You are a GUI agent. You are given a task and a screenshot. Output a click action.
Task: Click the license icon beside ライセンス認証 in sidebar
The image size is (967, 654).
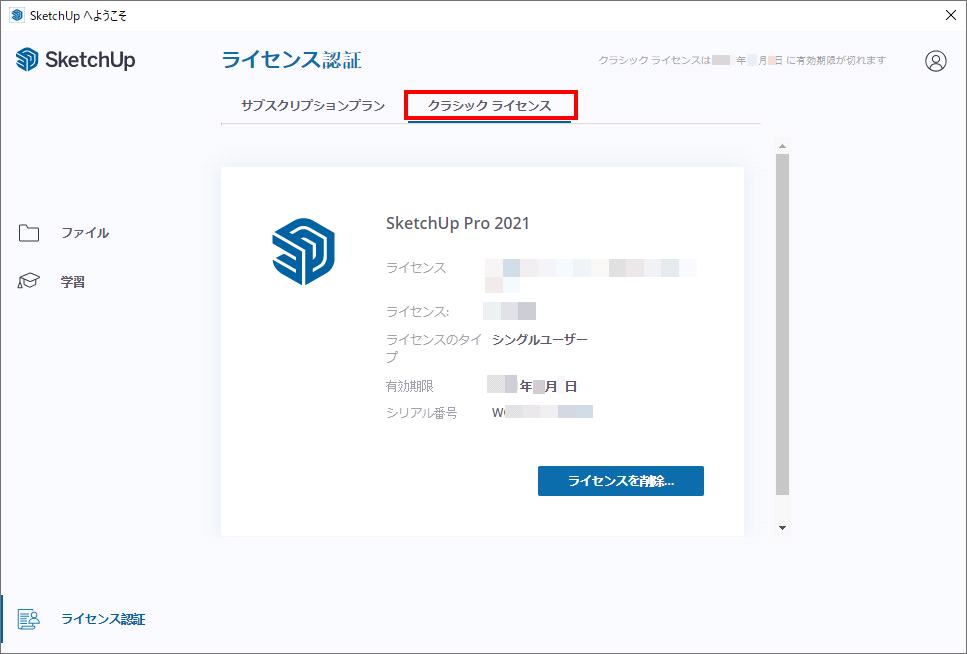coord(28,619)
